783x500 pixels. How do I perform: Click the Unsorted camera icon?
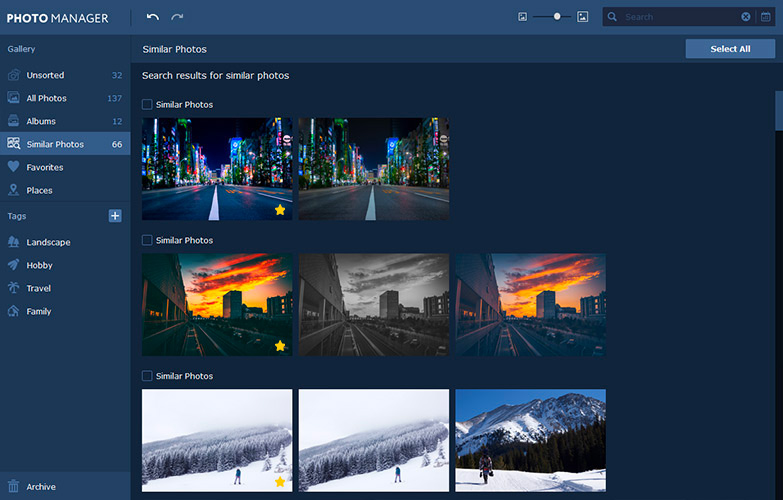click(x=13, y=75)
